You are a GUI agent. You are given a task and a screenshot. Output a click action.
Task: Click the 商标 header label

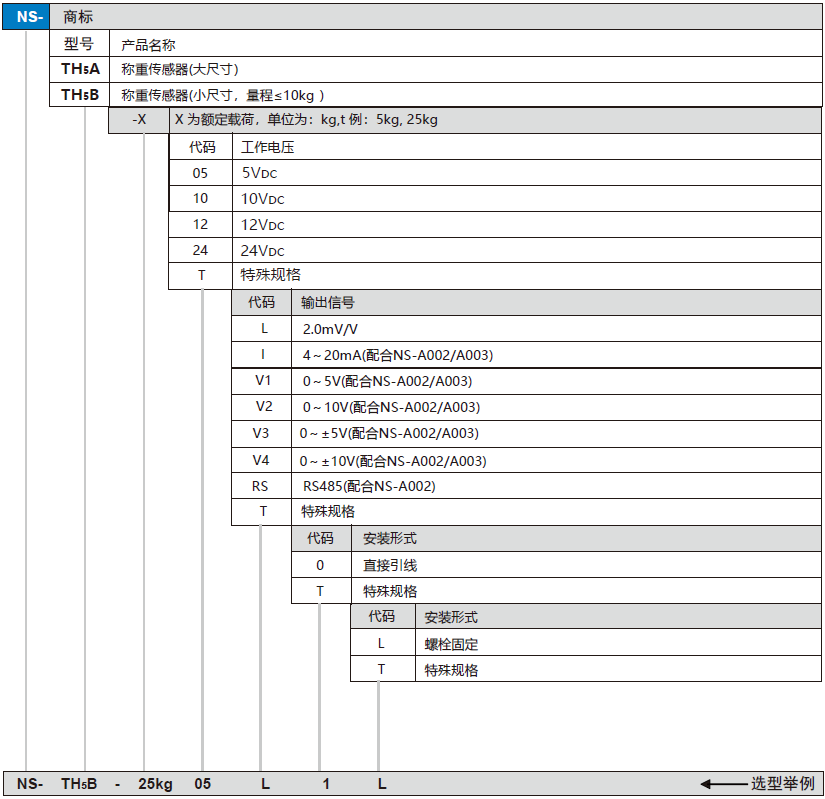(x=78, y=17)
